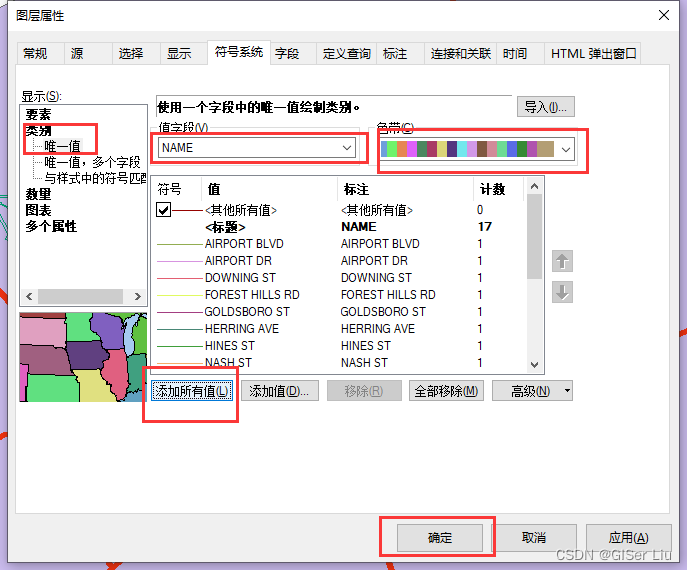Click the NAME heading label cell

coord(358,227)
